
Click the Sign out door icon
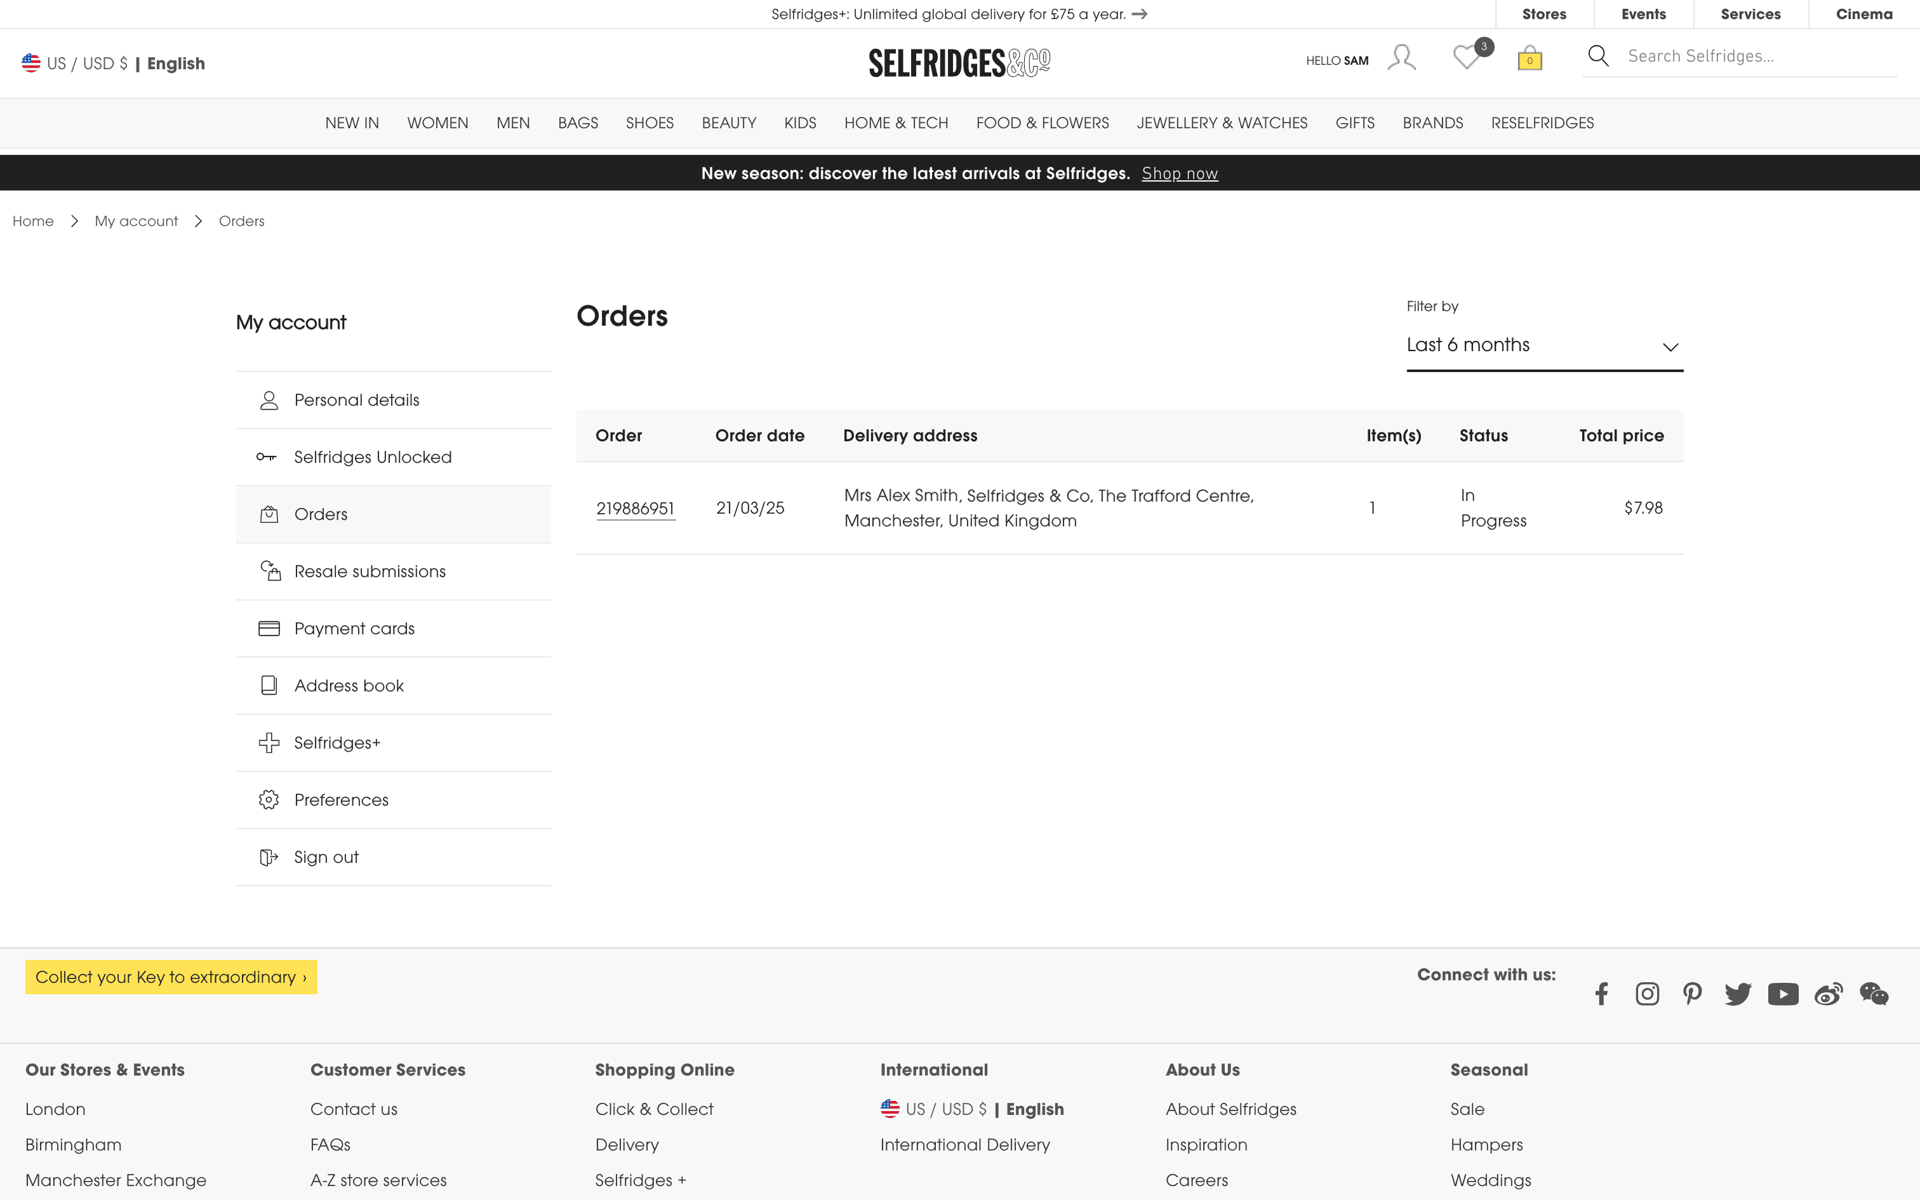tap(269, 857)
